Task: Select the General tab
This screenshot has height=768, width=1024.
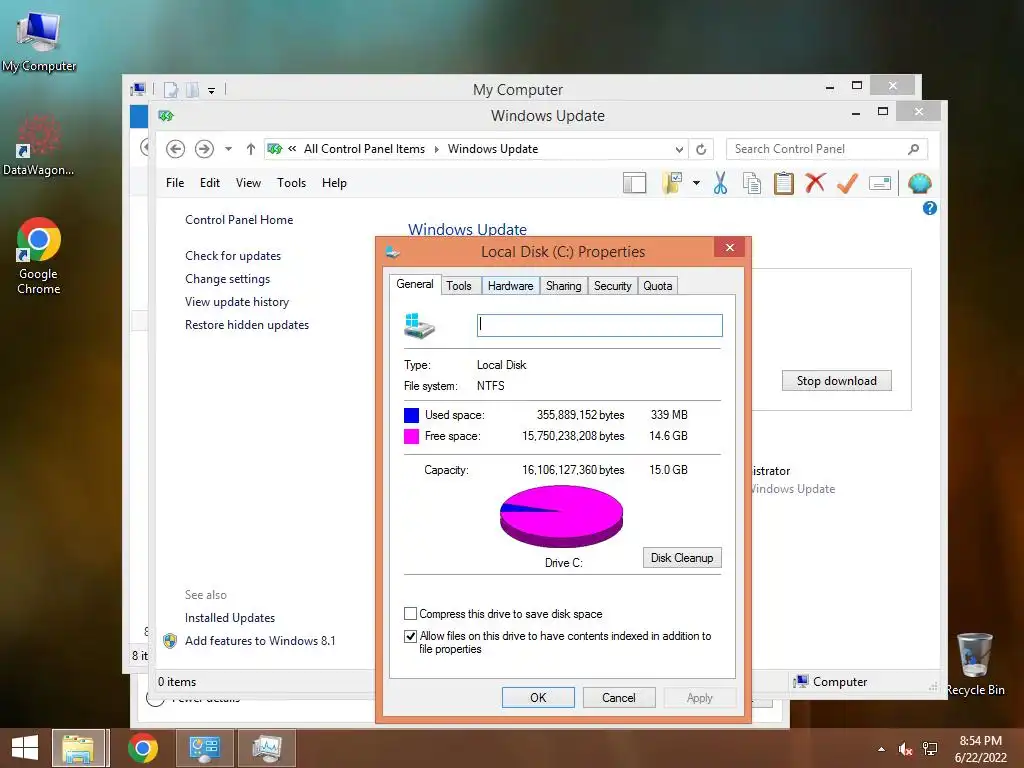Action: click(415, 284)
